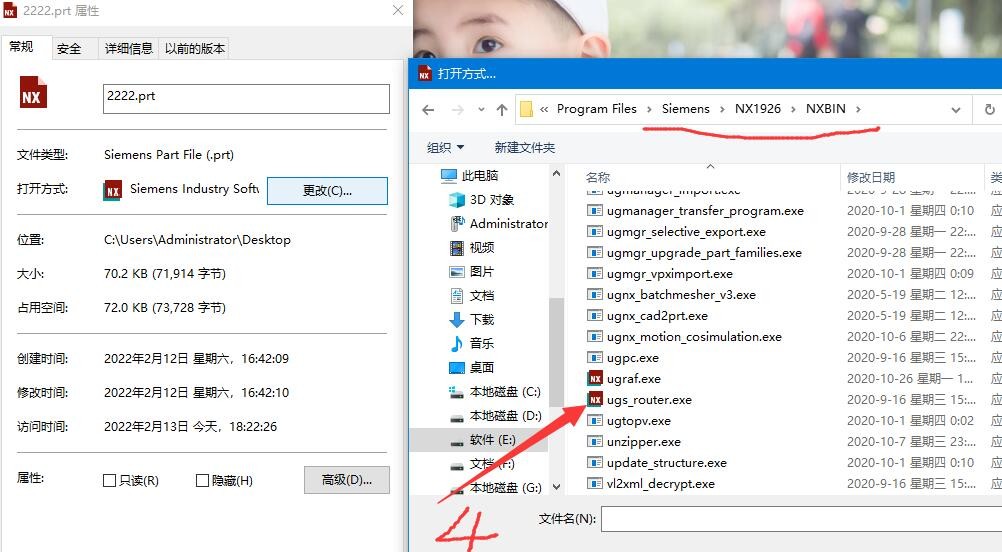The width and height of the screenshot is (1002, 552).
Task: Expand the address bar history dropdown
Action: click(956, 110)
